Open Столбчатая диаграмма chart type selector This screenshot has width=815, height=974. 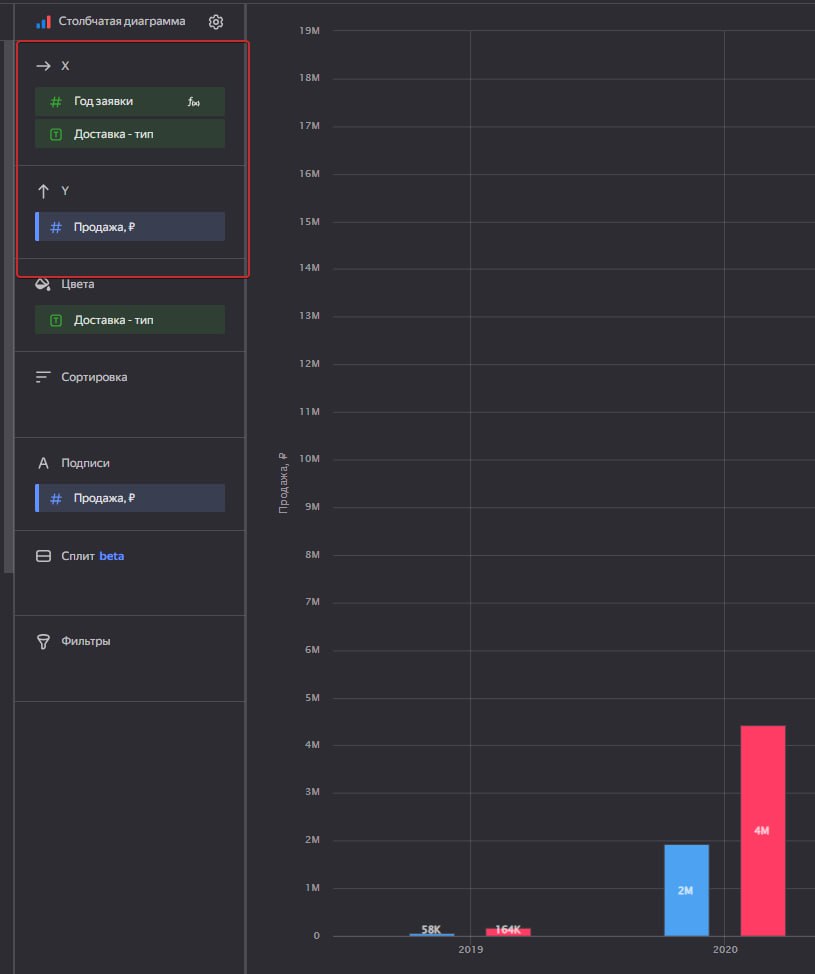[x=122, y=22]
